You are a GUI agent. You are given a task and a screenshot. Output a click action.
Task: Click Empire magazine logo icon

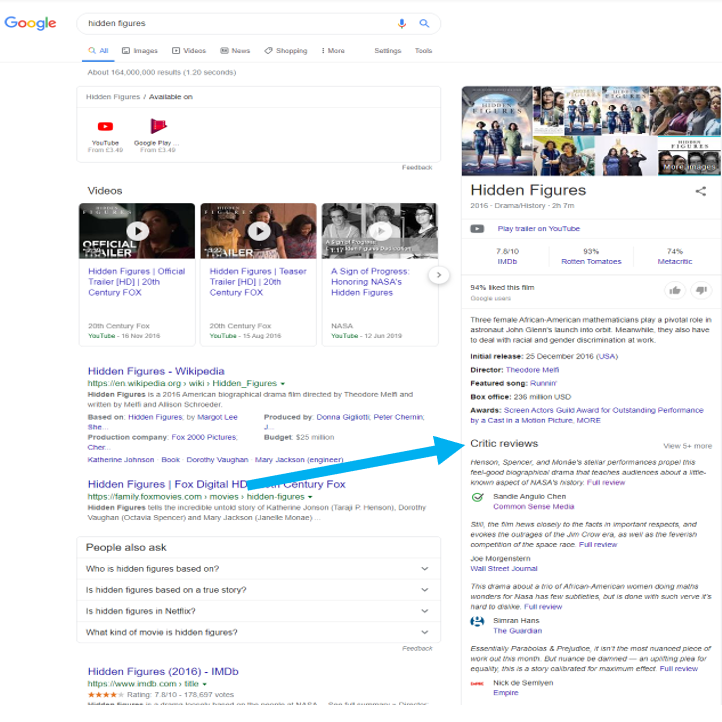tap(477, 684)
